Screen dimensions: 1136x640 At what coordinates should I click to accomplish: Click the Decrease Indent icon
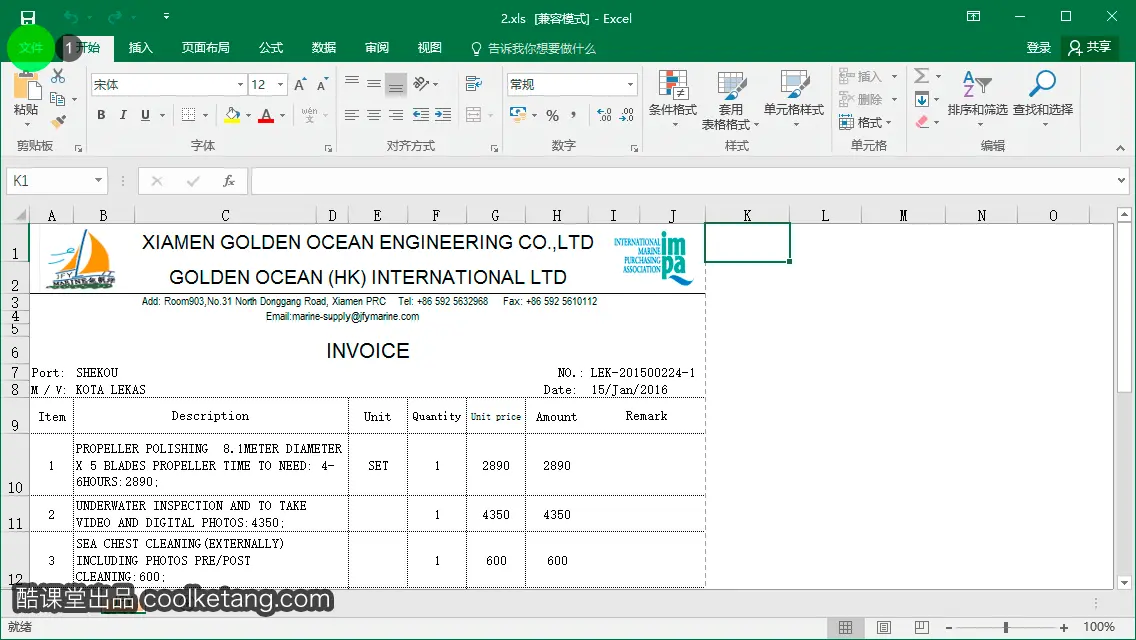tap(420, 115)
